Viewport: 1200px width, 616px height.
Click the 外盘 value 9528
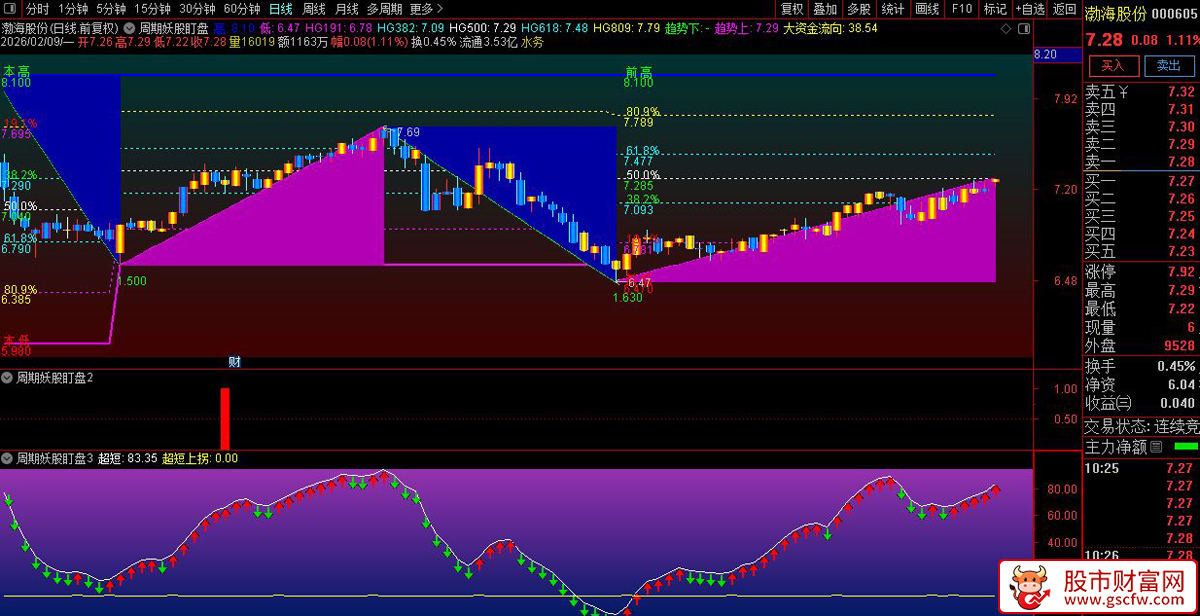(x=1178, y=346)
